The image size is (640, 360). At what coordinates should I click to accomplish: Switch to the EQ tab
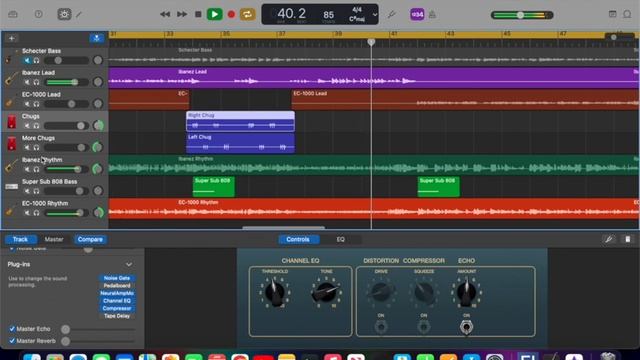tap(340, 239)
